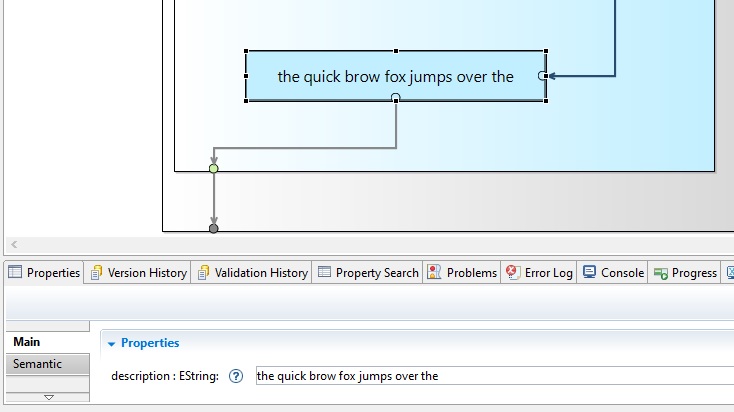Viewport: 734px width, 412px height.
Task: Click the Properties tab table icon
Action: [x=15, y=272]
